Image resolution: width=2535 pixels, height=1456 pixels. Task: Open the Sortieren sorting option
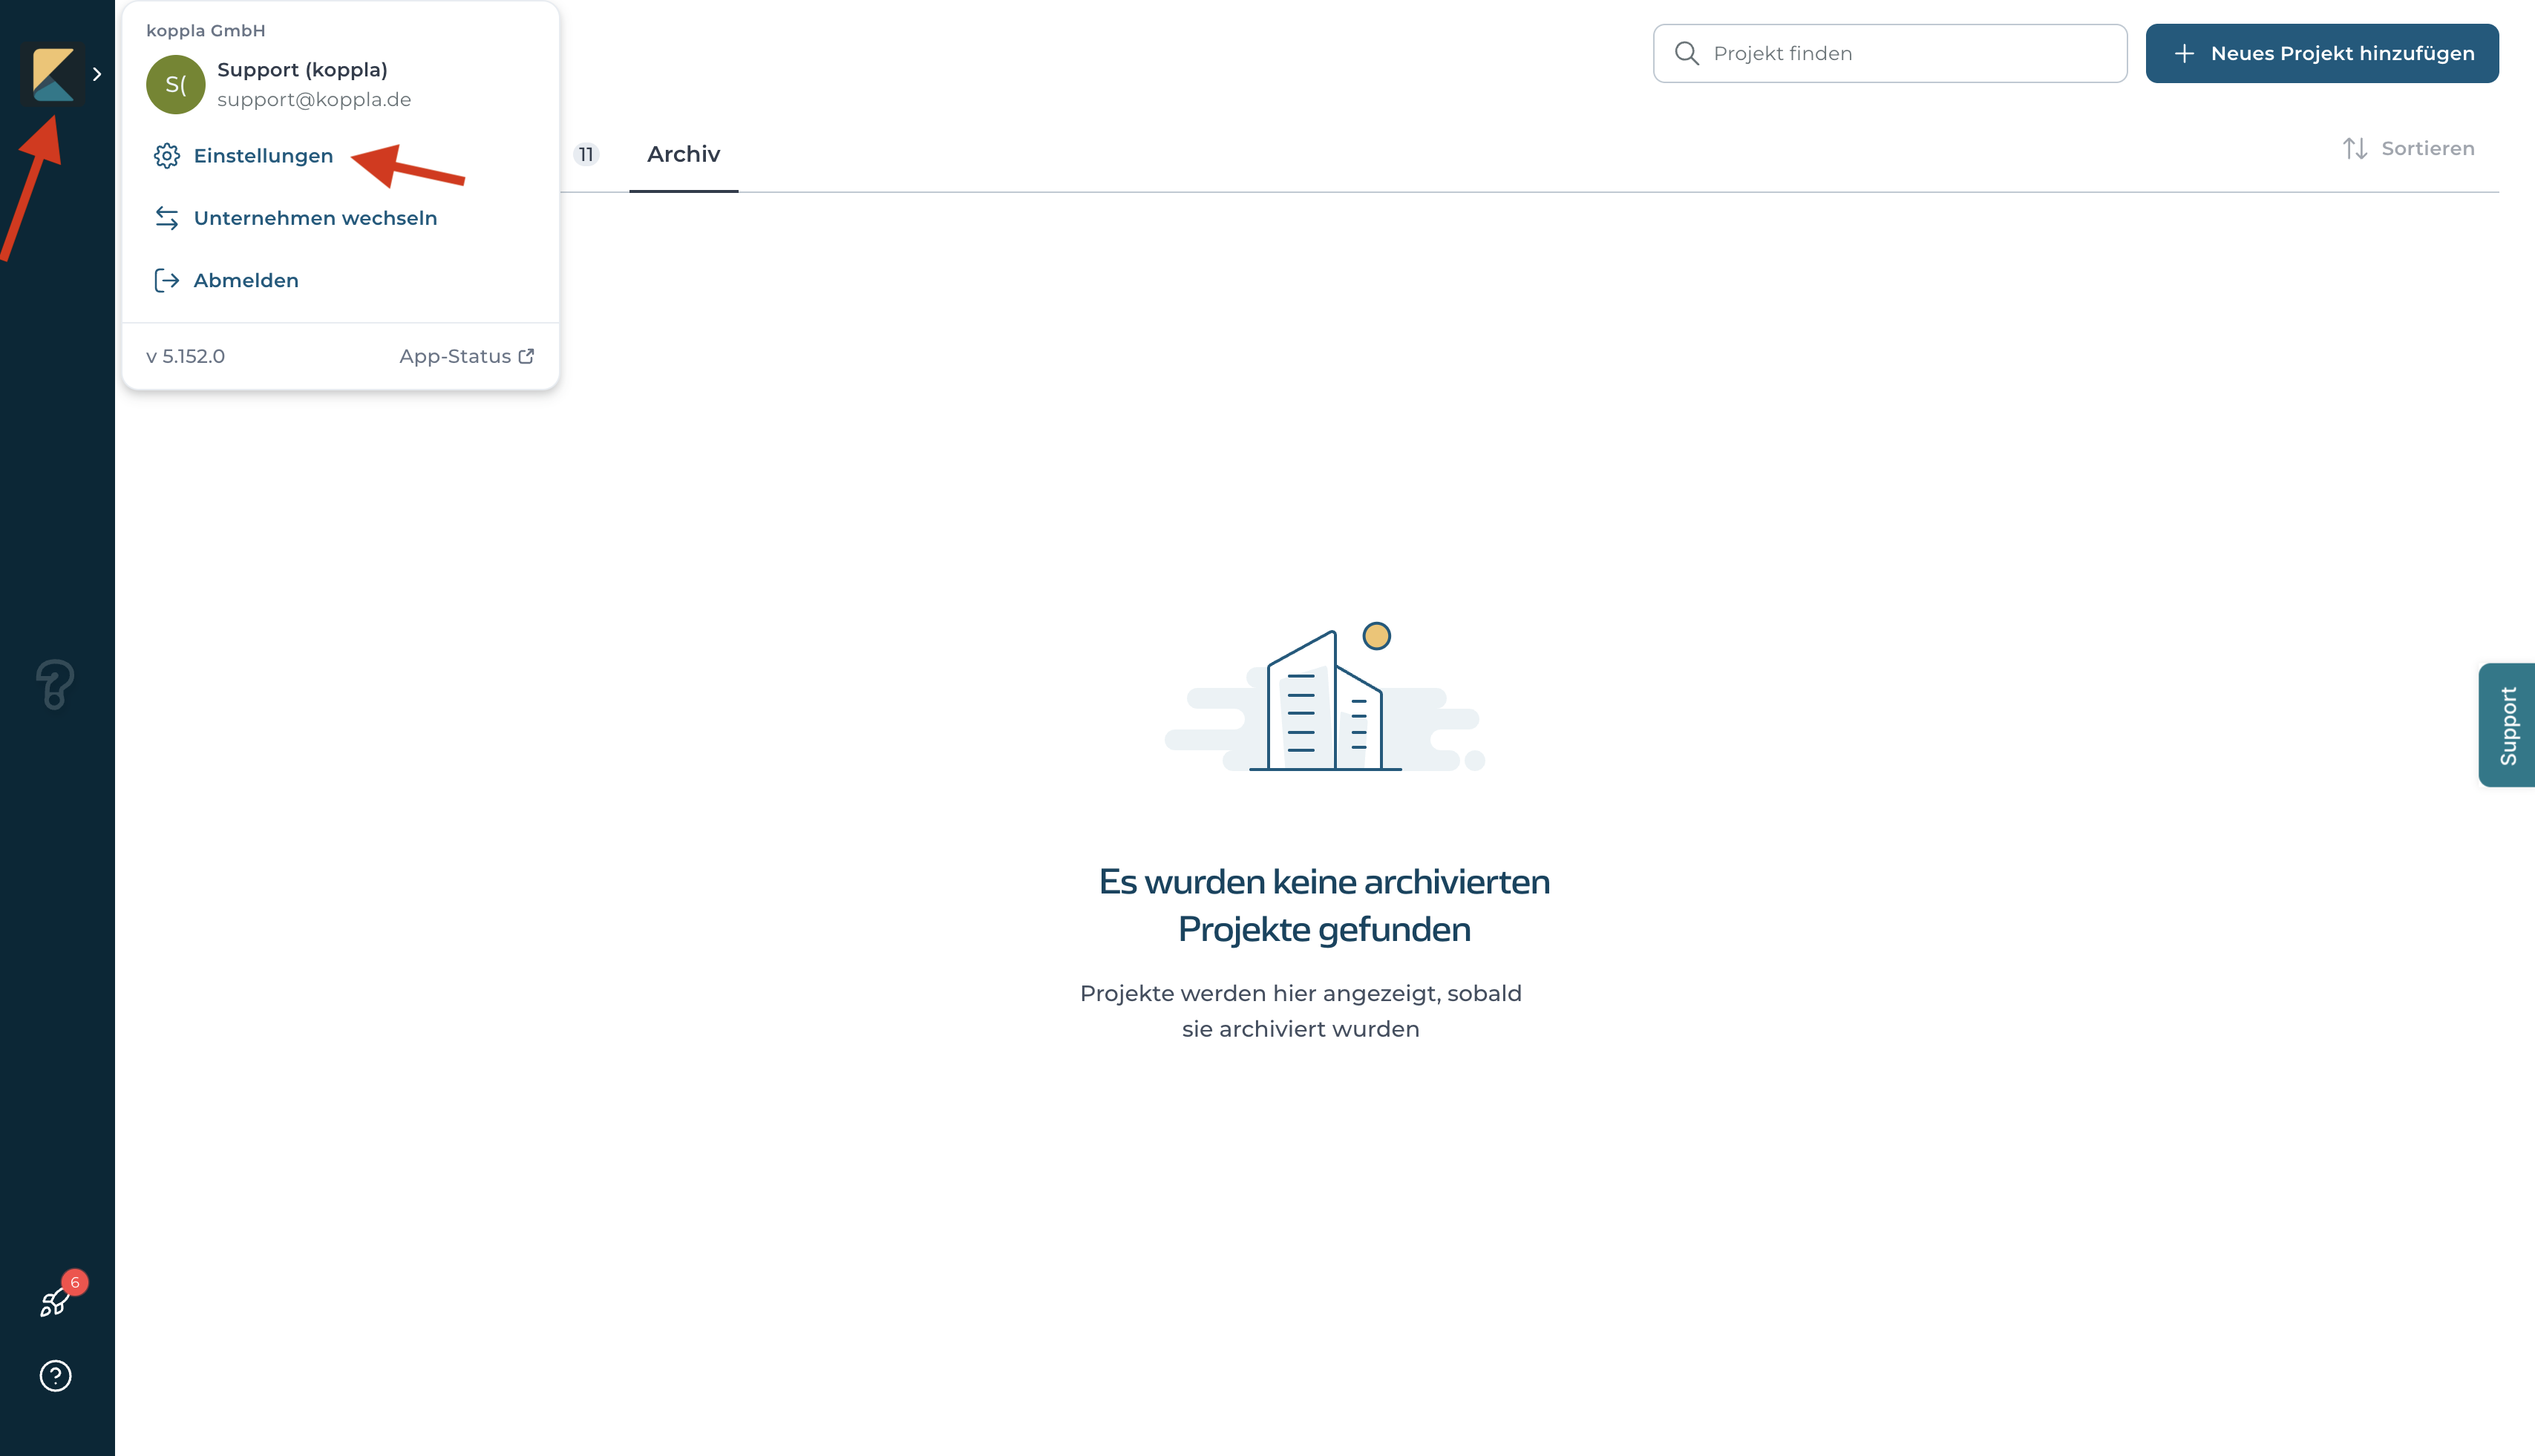2408,148
